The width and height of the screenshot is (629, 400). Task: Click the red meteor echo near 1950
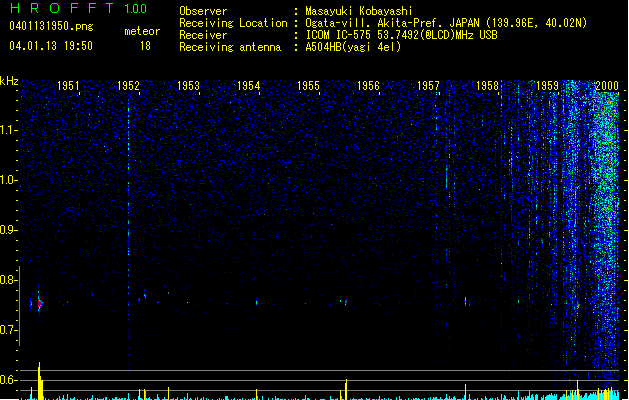[39, 304]
